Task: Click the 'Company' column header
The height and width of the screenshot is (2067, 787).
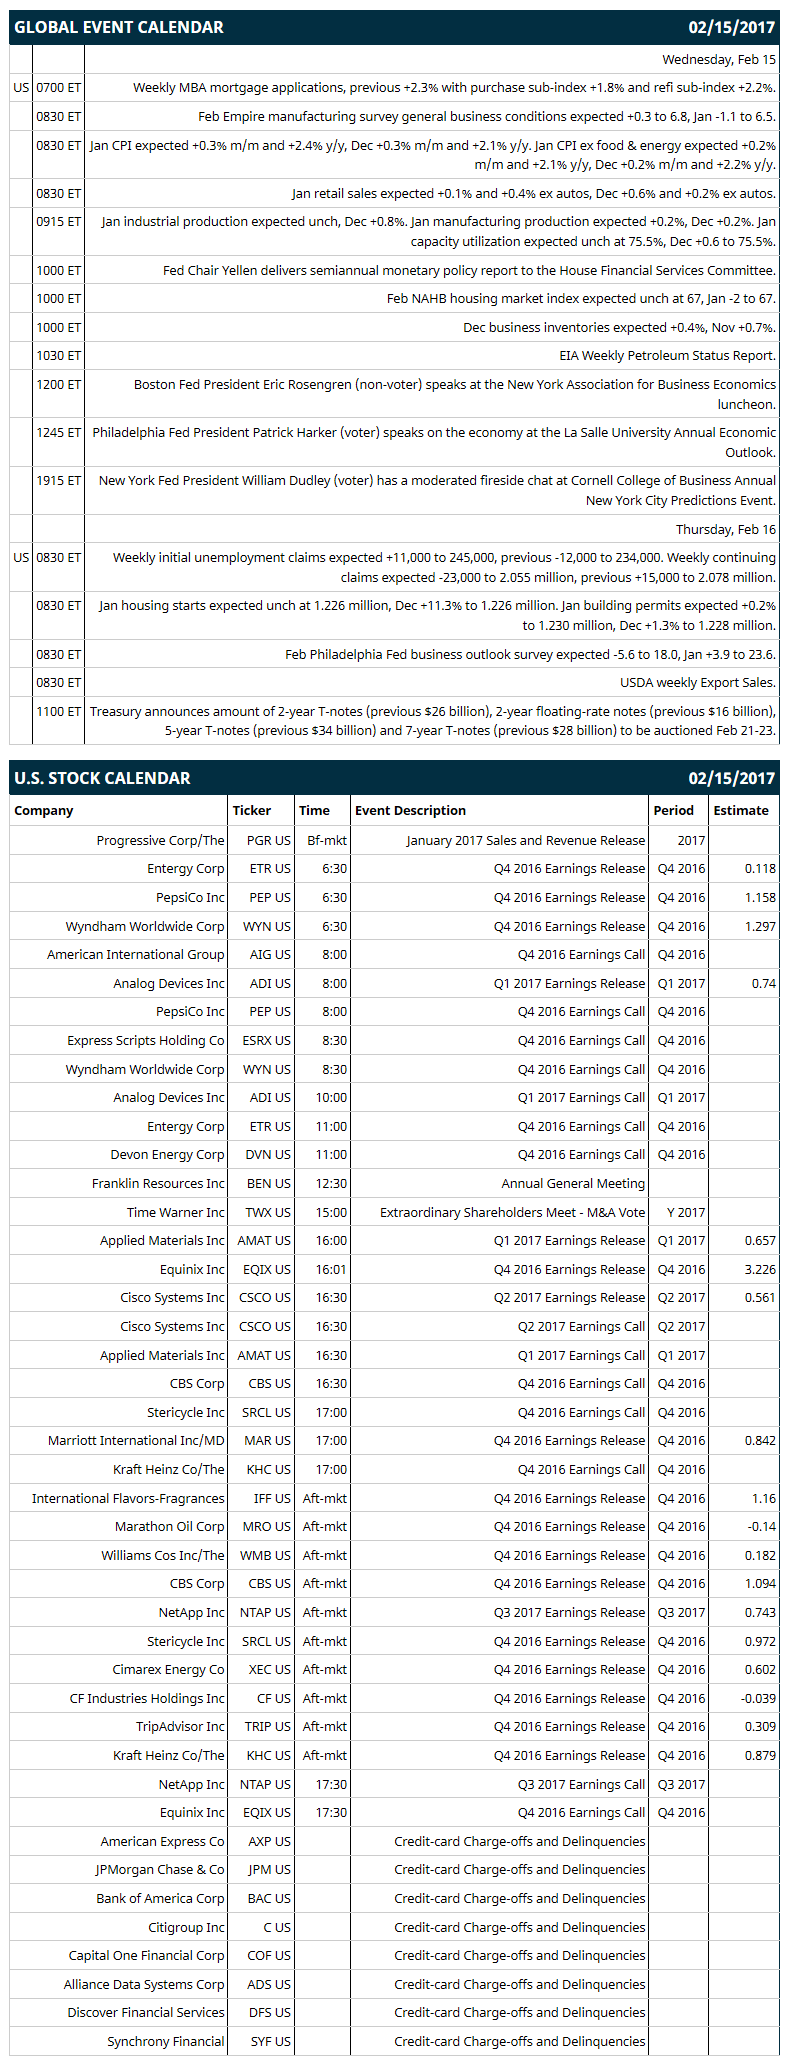Action: coord(44,811)
